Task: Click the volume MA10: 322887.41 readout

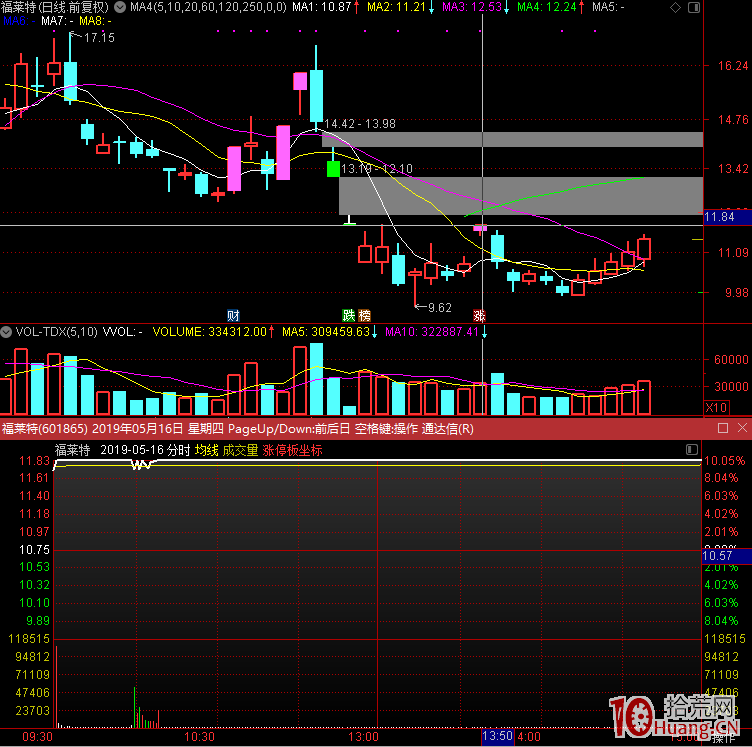Action: [432, 332]
